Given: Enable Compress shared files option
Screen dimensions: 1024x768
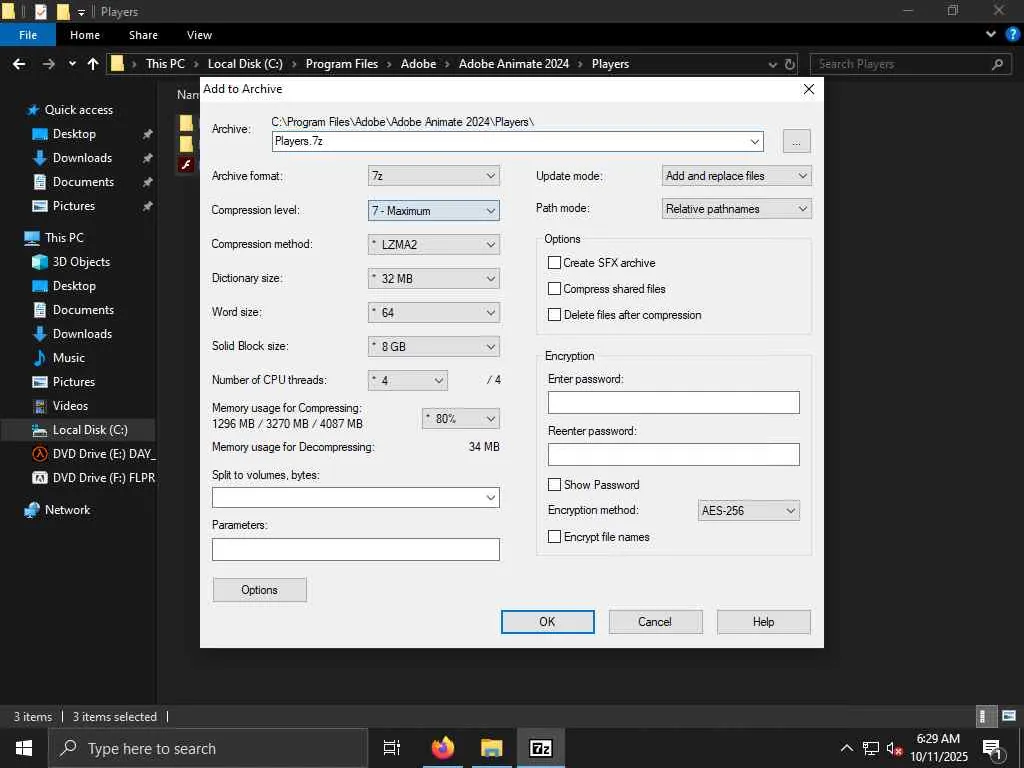Looking at the screenshot, I should [554, 289].
